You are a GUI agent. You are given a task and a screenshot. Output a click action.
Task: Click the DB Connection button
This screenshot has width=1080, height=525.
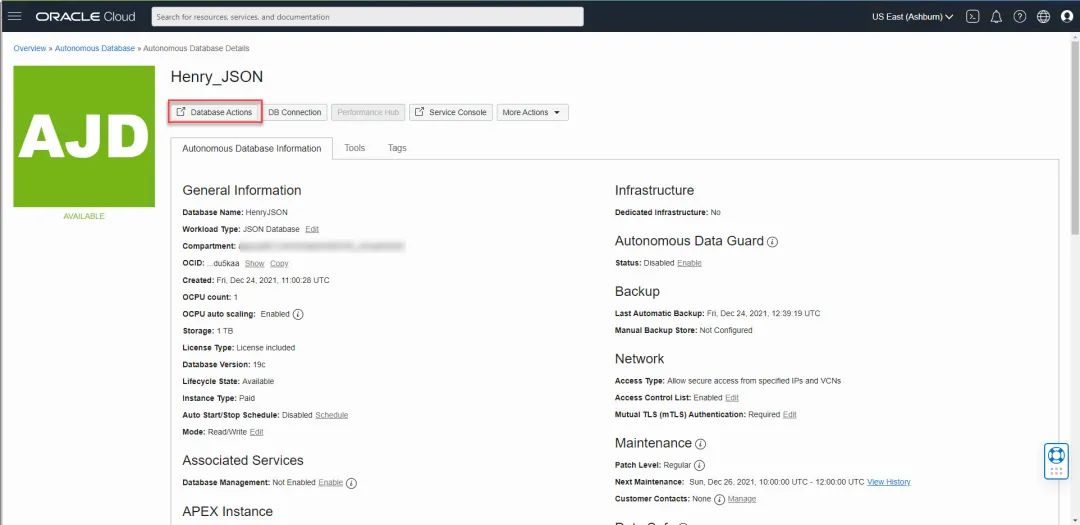(295, 112)
